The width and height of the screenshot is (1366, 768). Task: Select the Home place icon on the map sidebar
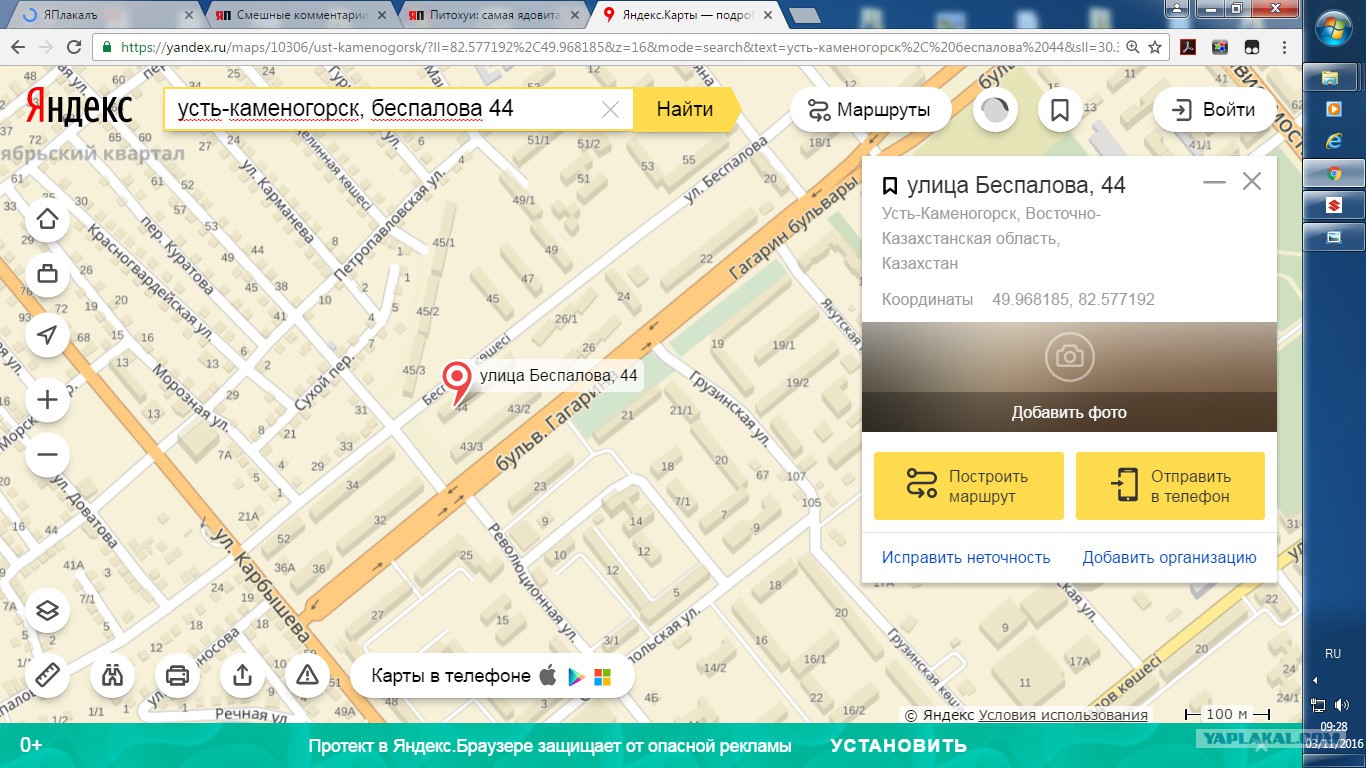coord(47,220)
